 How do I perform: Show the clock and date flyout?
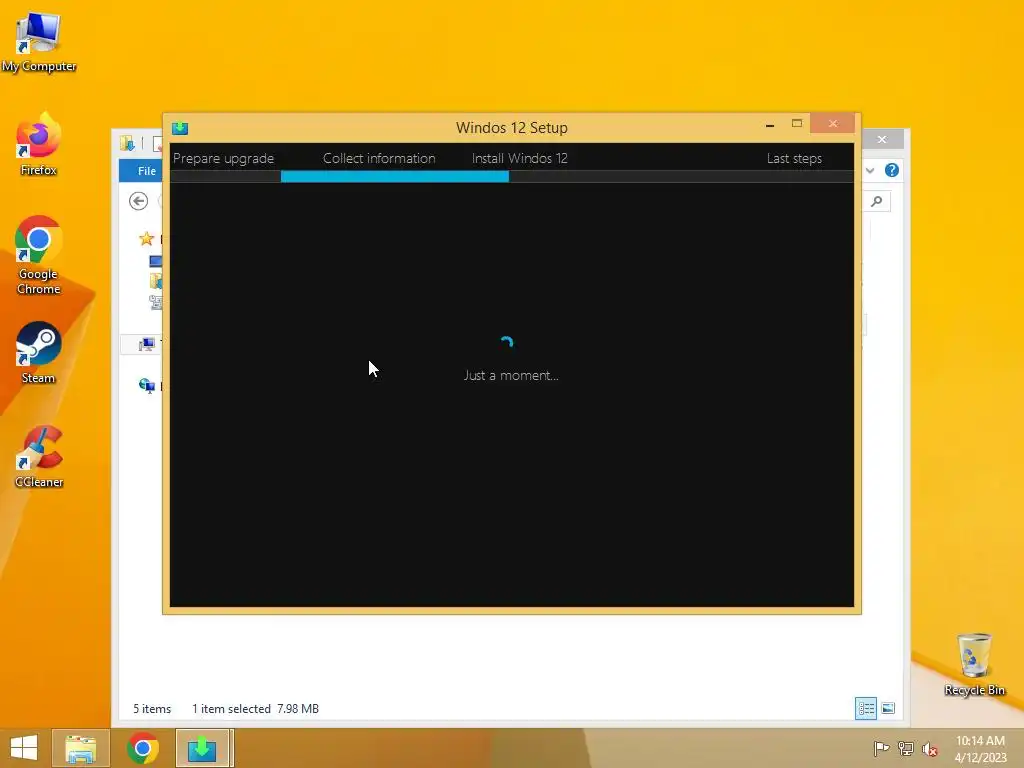click(x=980, y=749)
